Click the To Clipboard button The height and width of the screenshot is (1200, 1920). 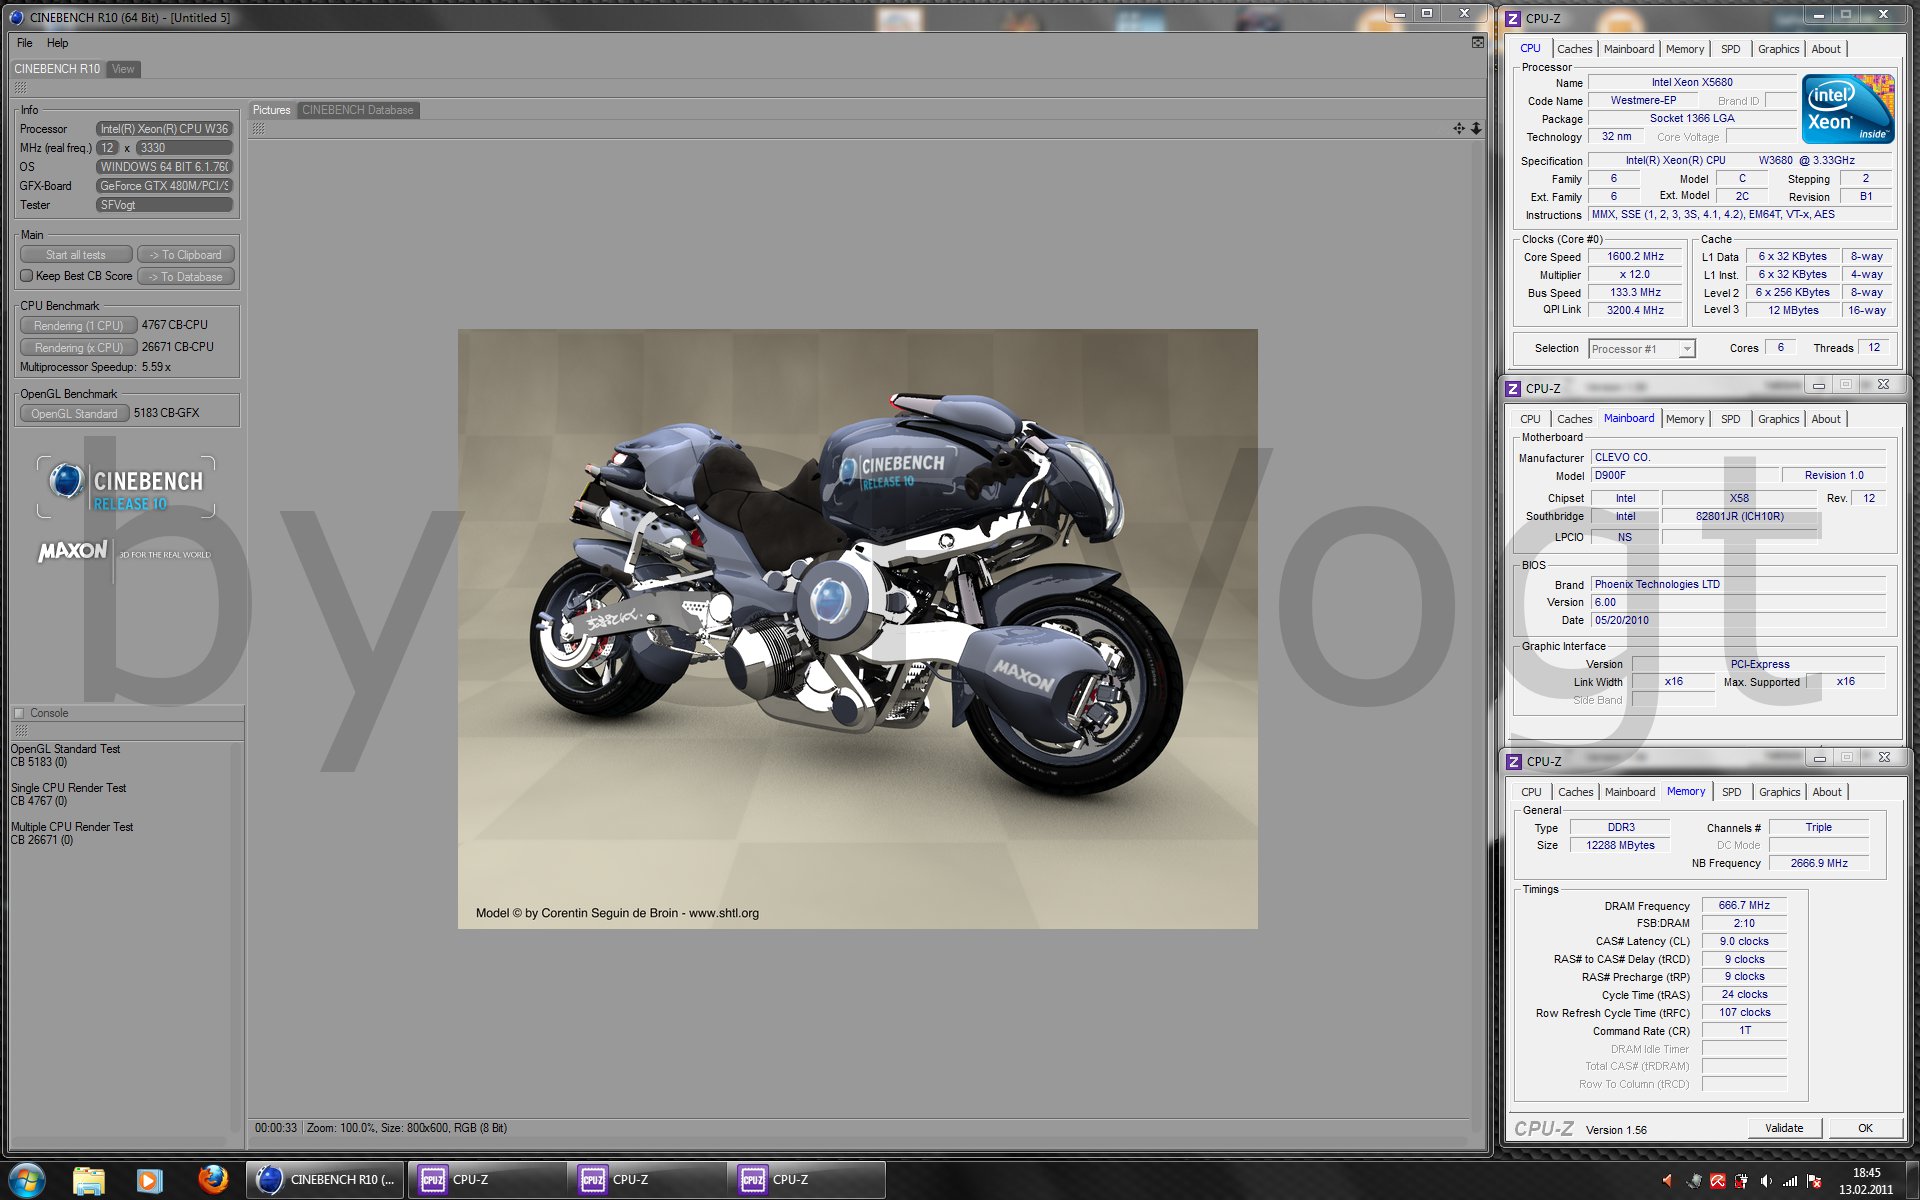(186, 255)
